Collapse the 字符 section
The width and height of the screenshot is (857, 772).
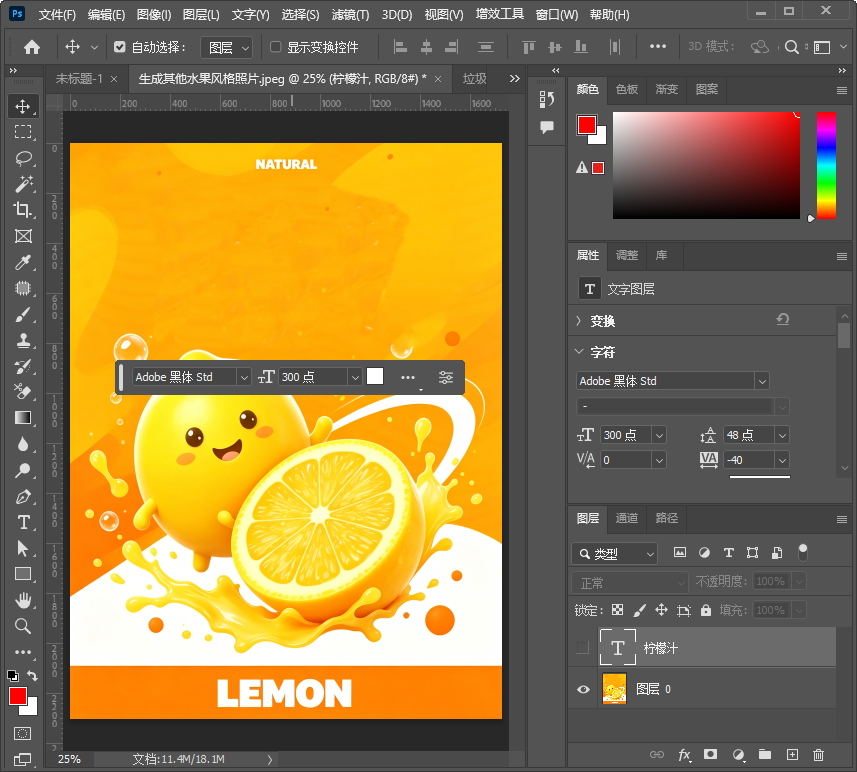point(579,352)
